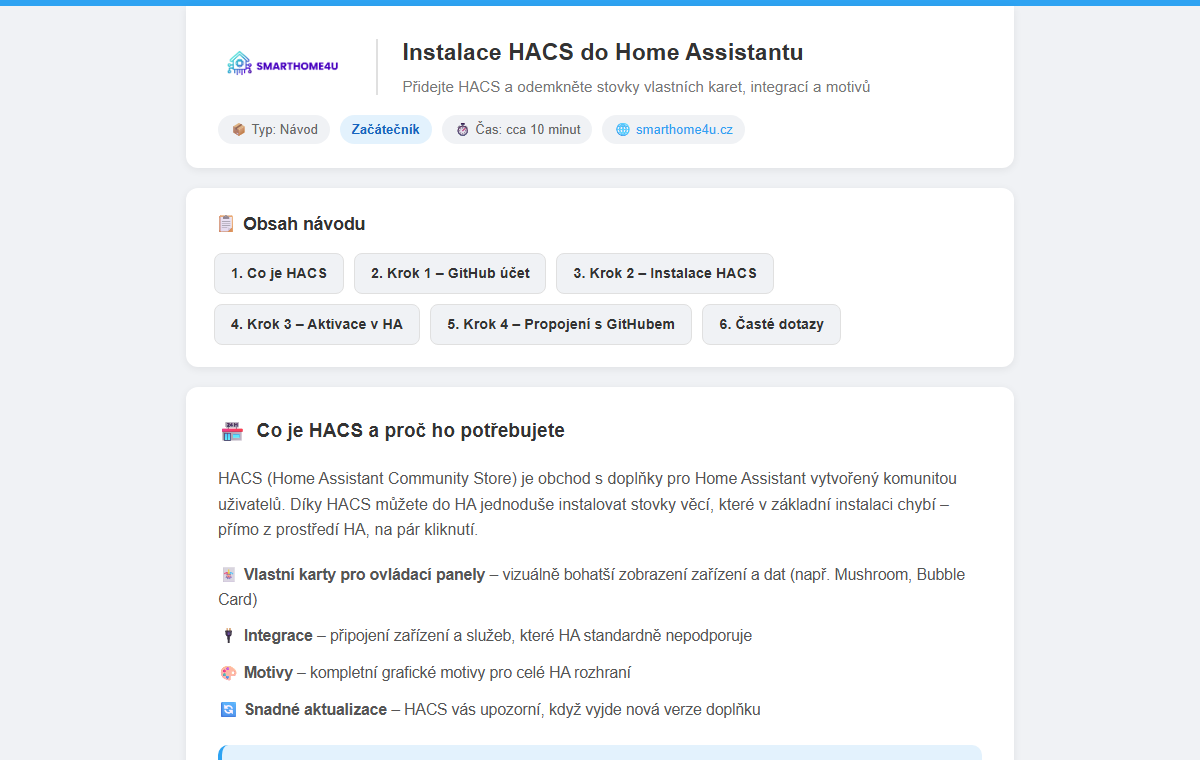Click the globe icon before smarthome4u.cz

point(623,130)
